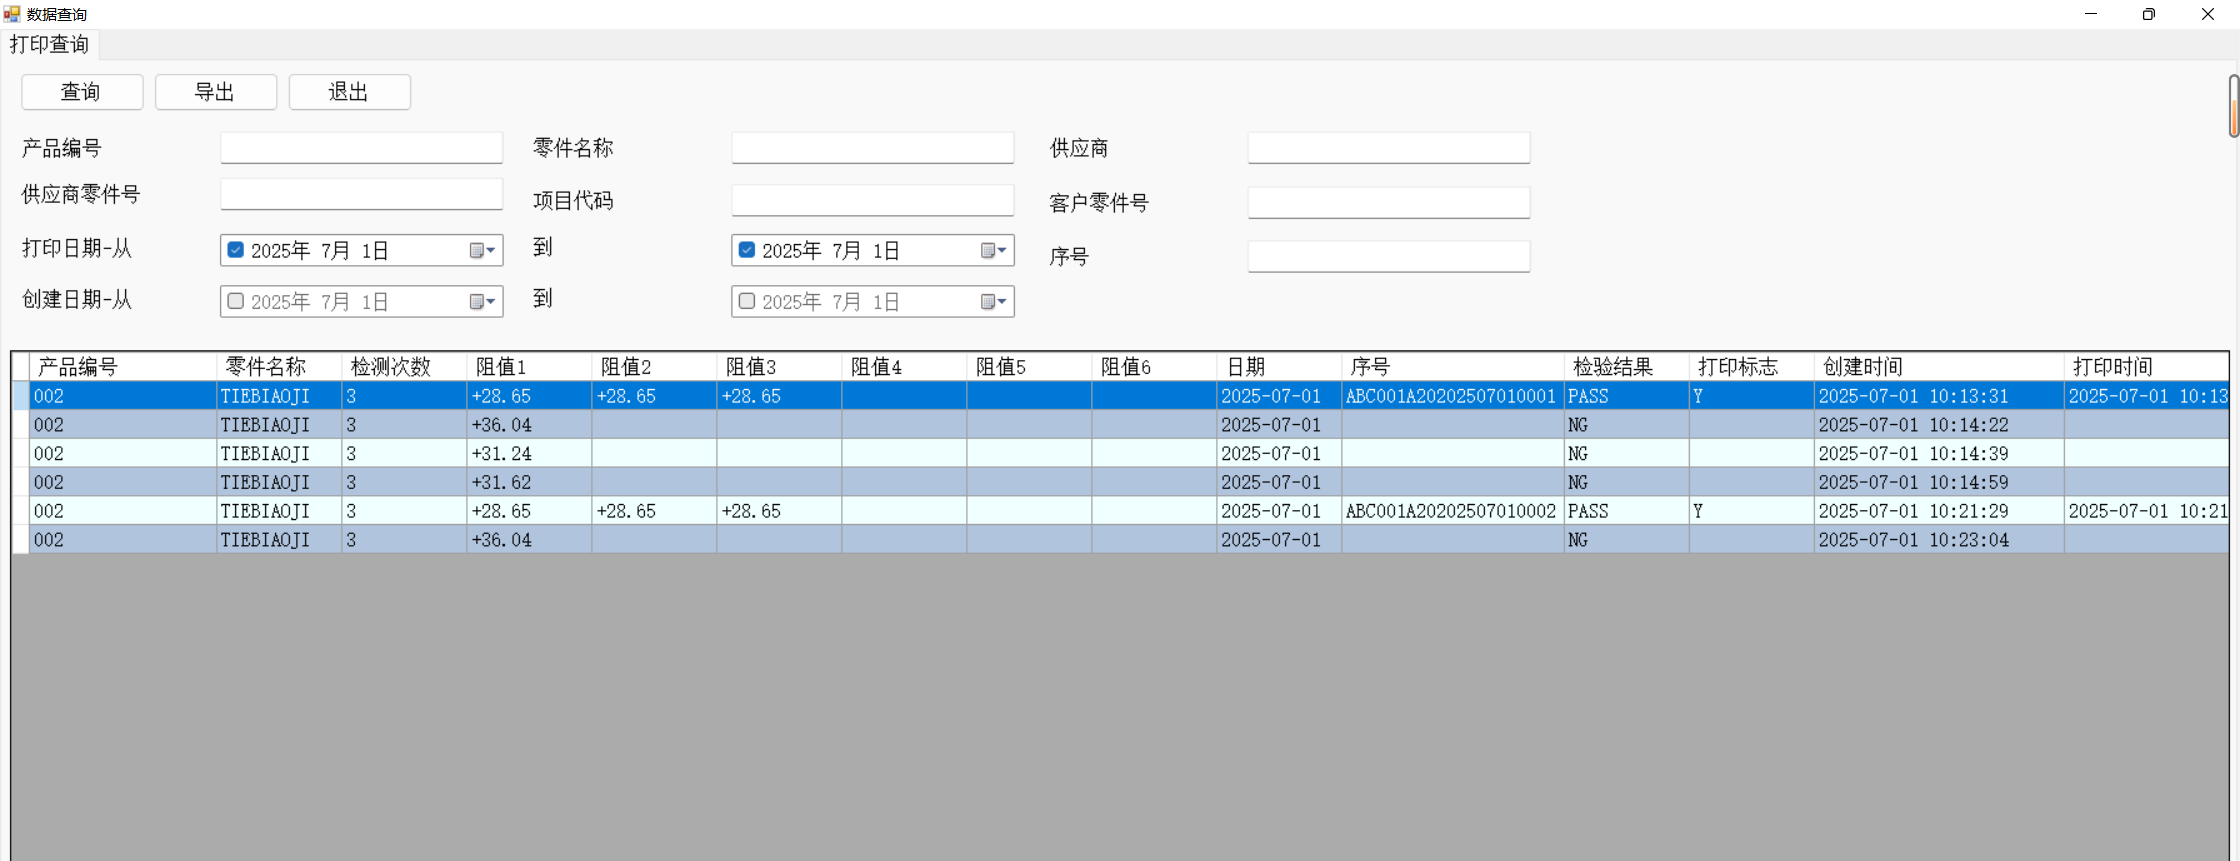Image resolution: width=2240 pixels, height=861 pixels.
Task: Click the vertical scrollbar thumb at right
Action: 2233,106
